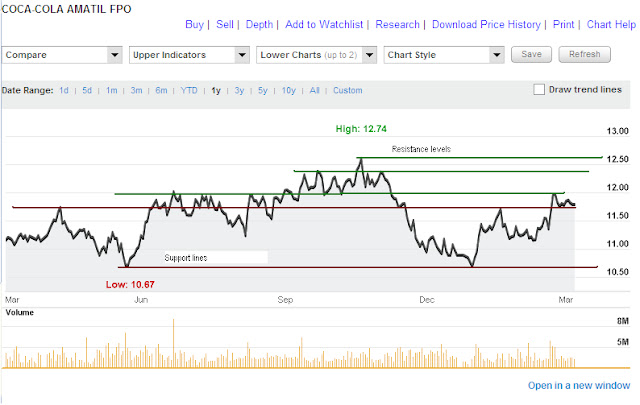Select the 1d date range
This screenshot has width=640, height=405.
(64, 90)
